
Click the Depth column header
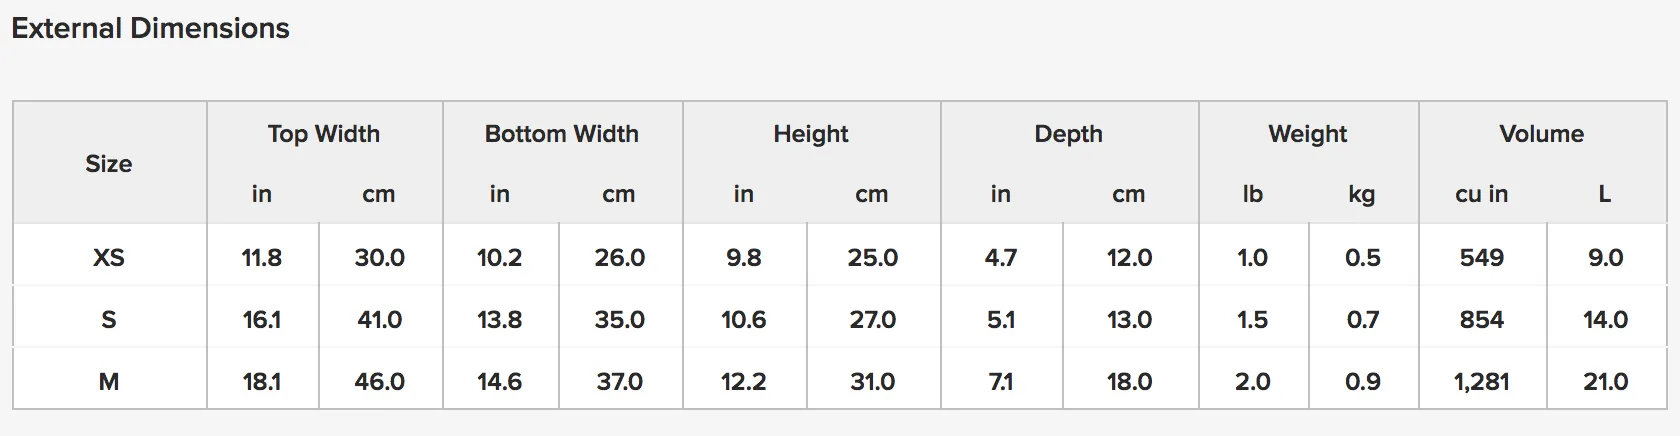point(1069,134)
